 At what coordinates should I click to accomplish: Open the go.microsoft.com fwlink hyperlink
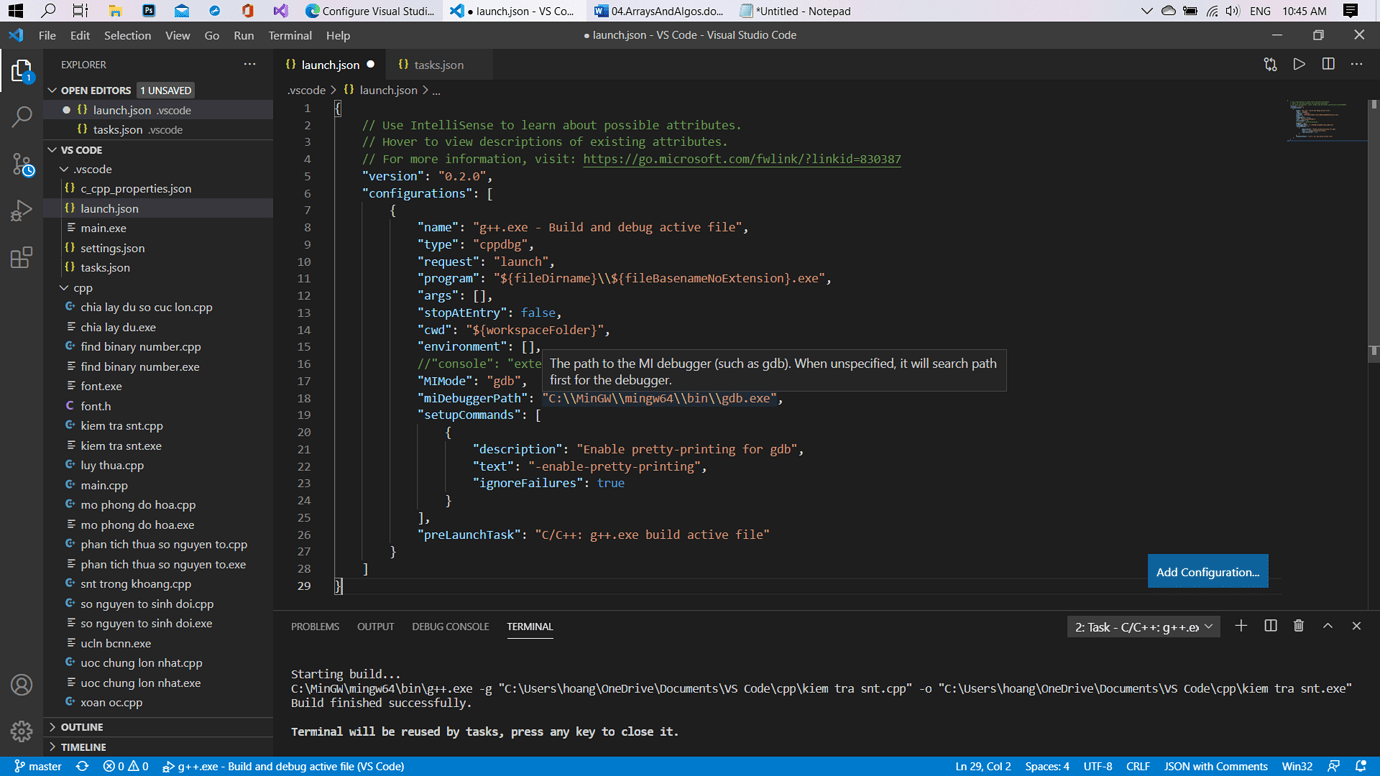741,158
